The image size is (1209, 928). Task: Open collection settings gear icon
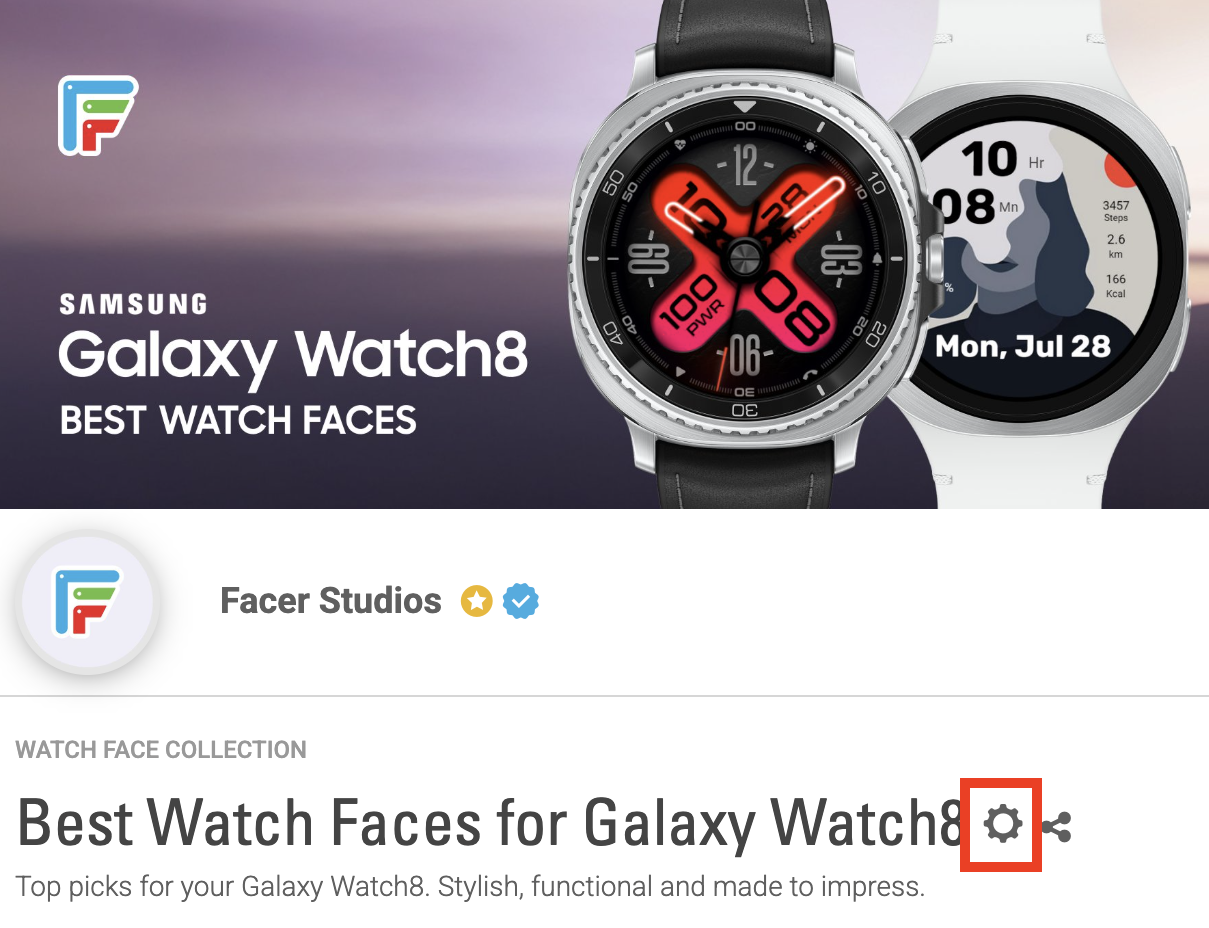[x=1002, y=825]
